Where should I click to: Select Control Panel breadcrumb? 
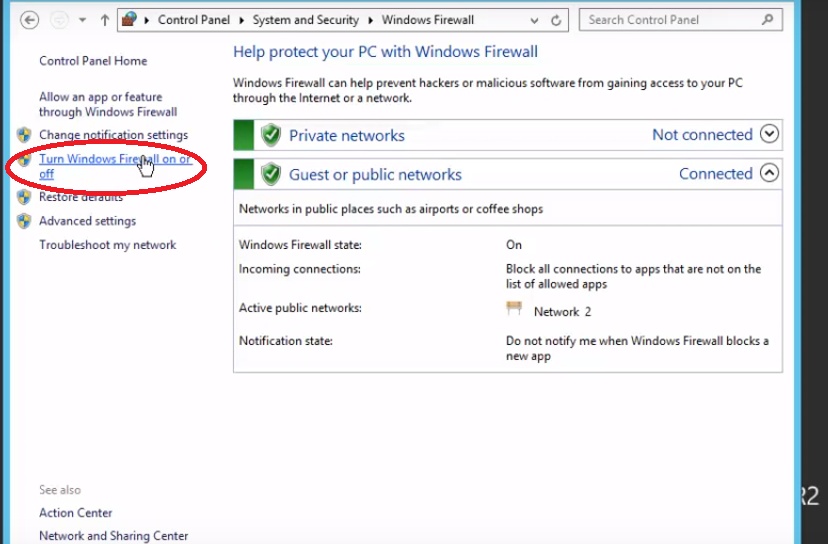(194, 20)
